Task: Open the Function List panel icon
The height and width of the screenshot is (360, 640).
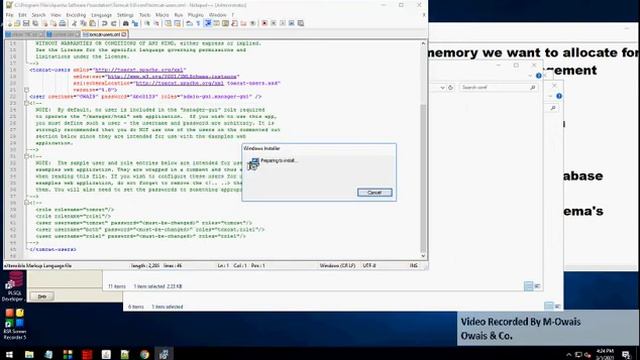Action: (x=234, y=24)
